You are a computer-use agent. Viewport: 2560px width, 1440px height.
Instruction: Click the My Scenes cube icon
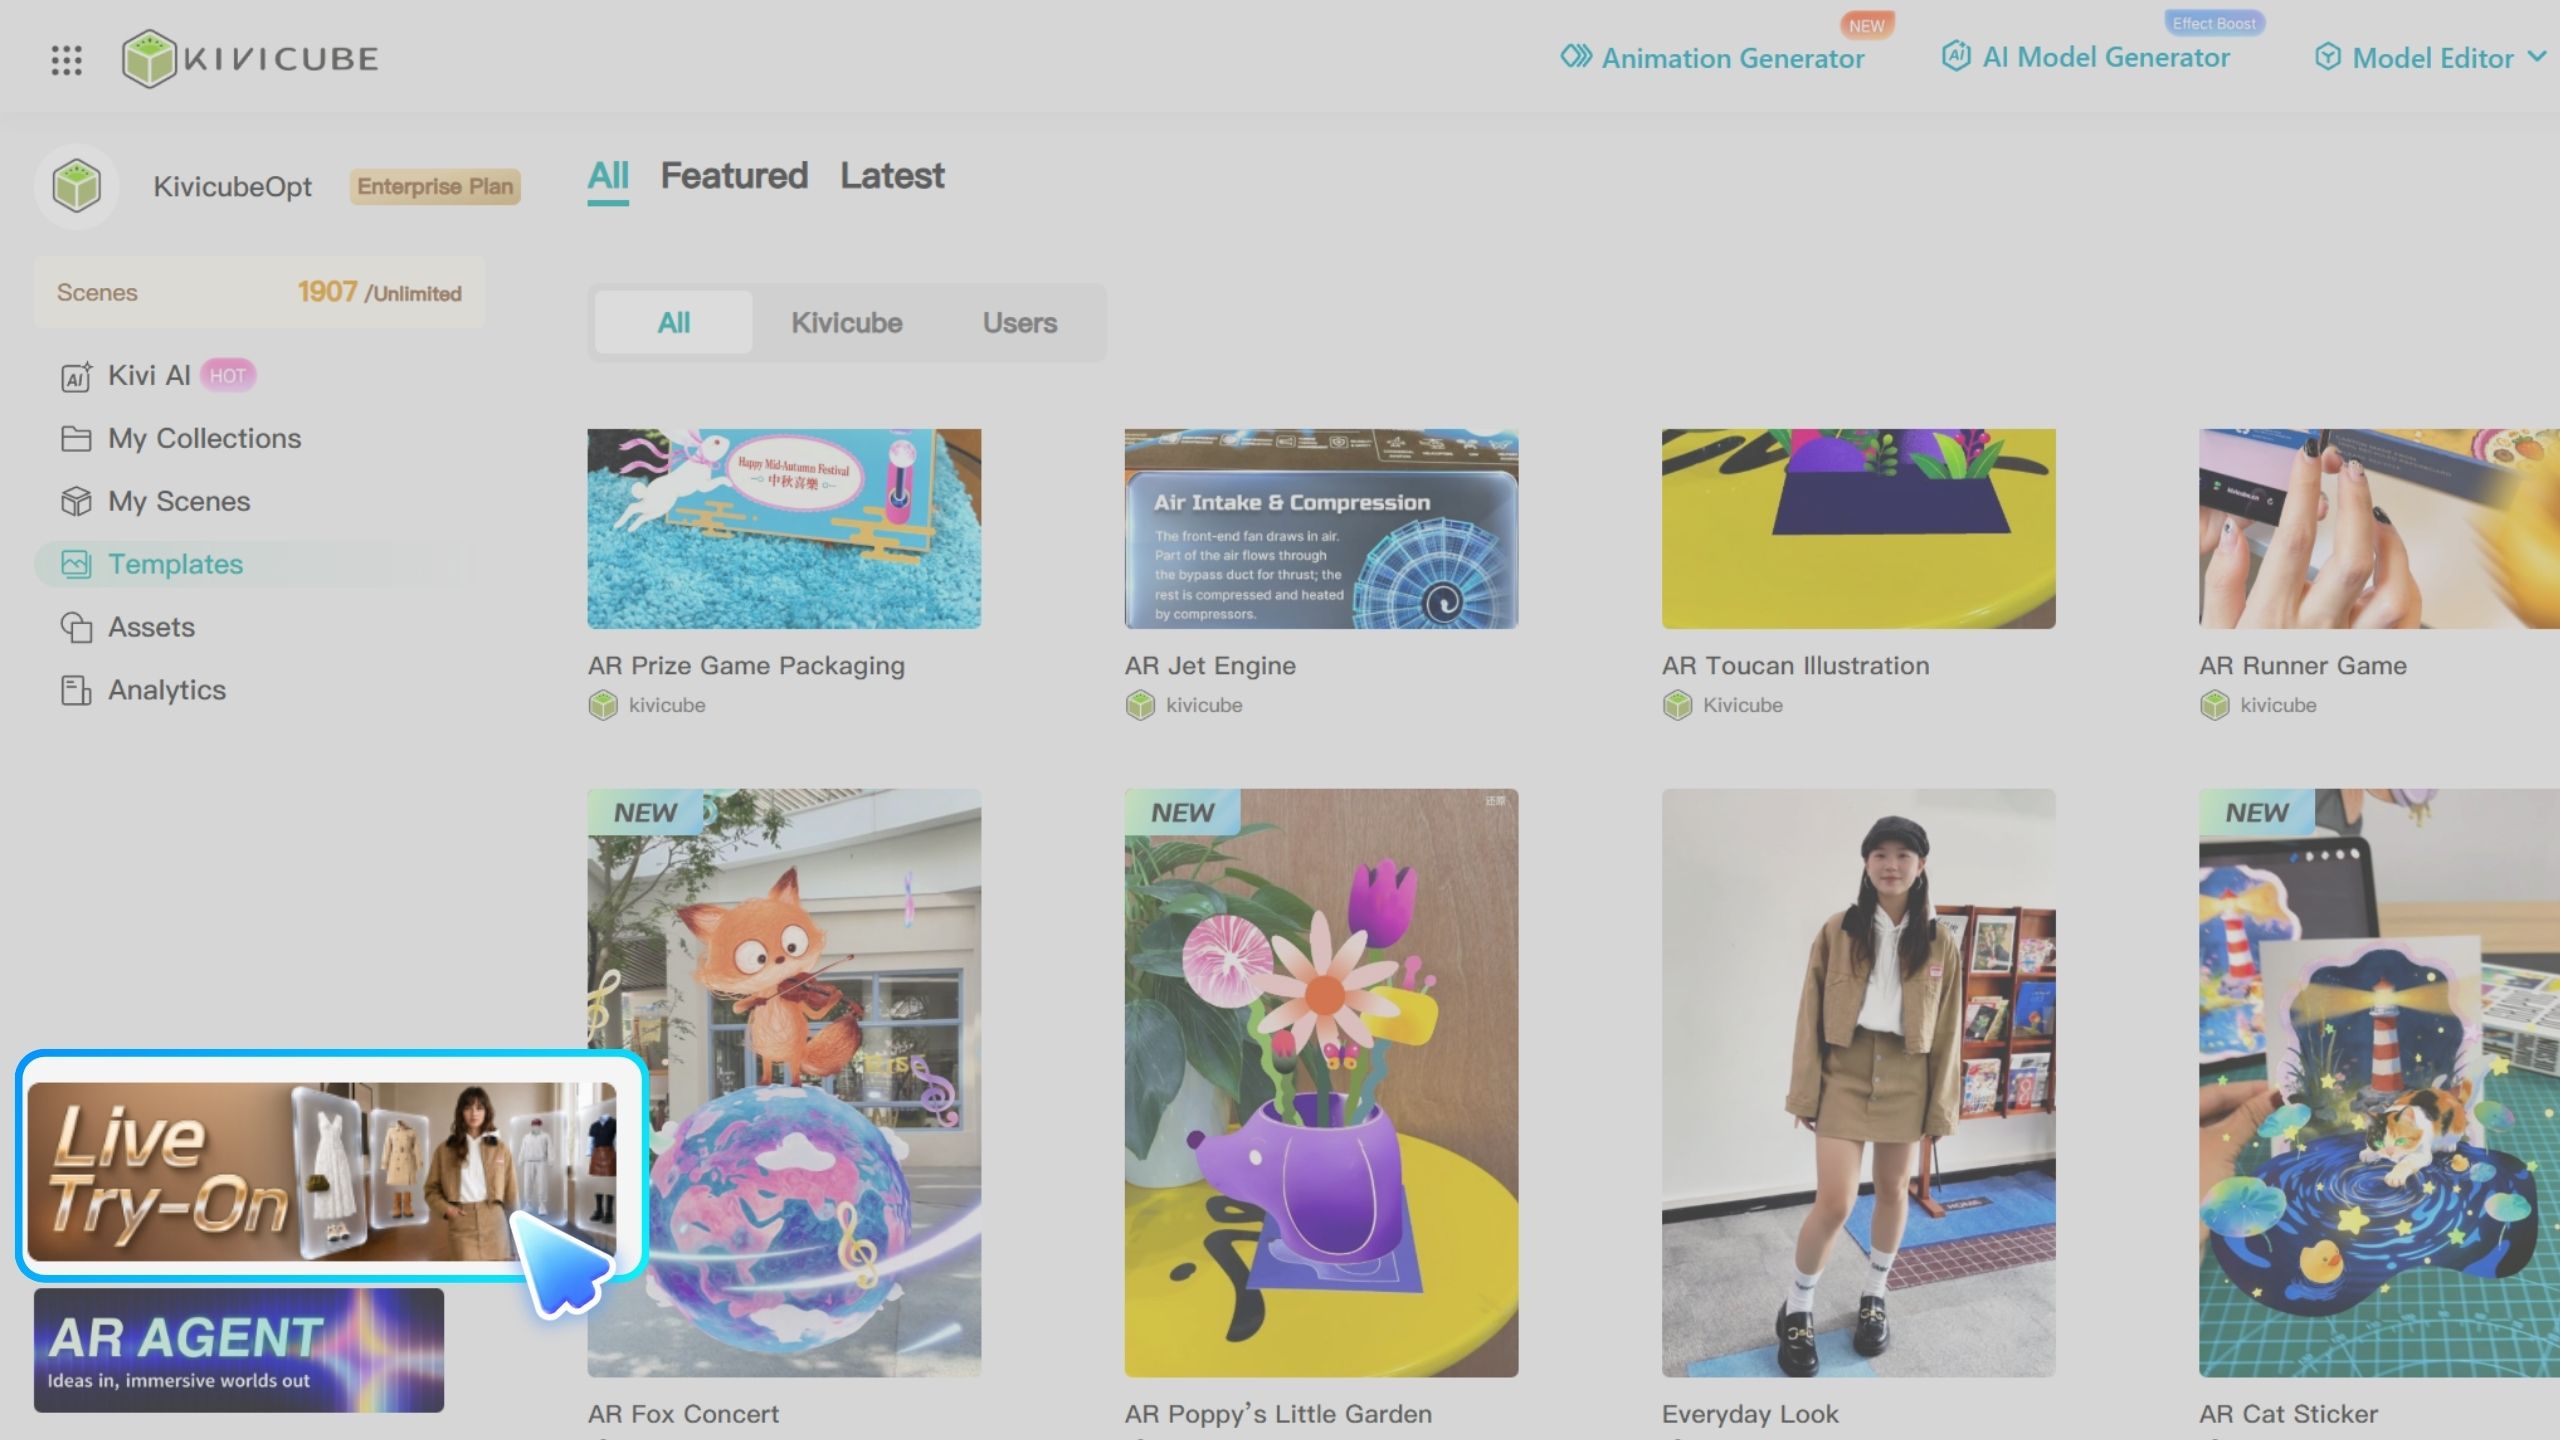pyautogui.click(x=76, y=501)
